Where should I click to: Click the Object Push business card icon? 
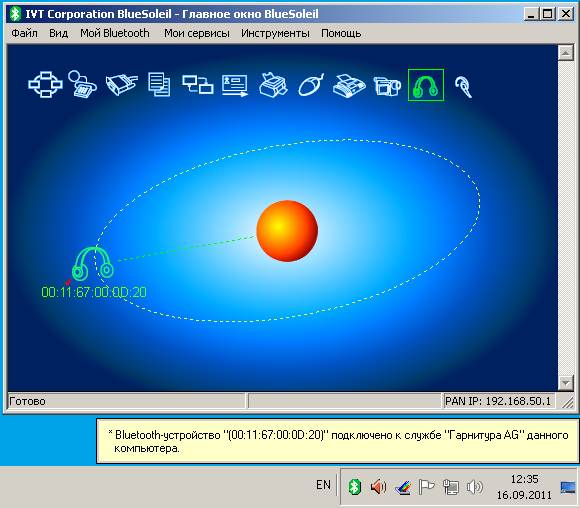tap(235, 85)
